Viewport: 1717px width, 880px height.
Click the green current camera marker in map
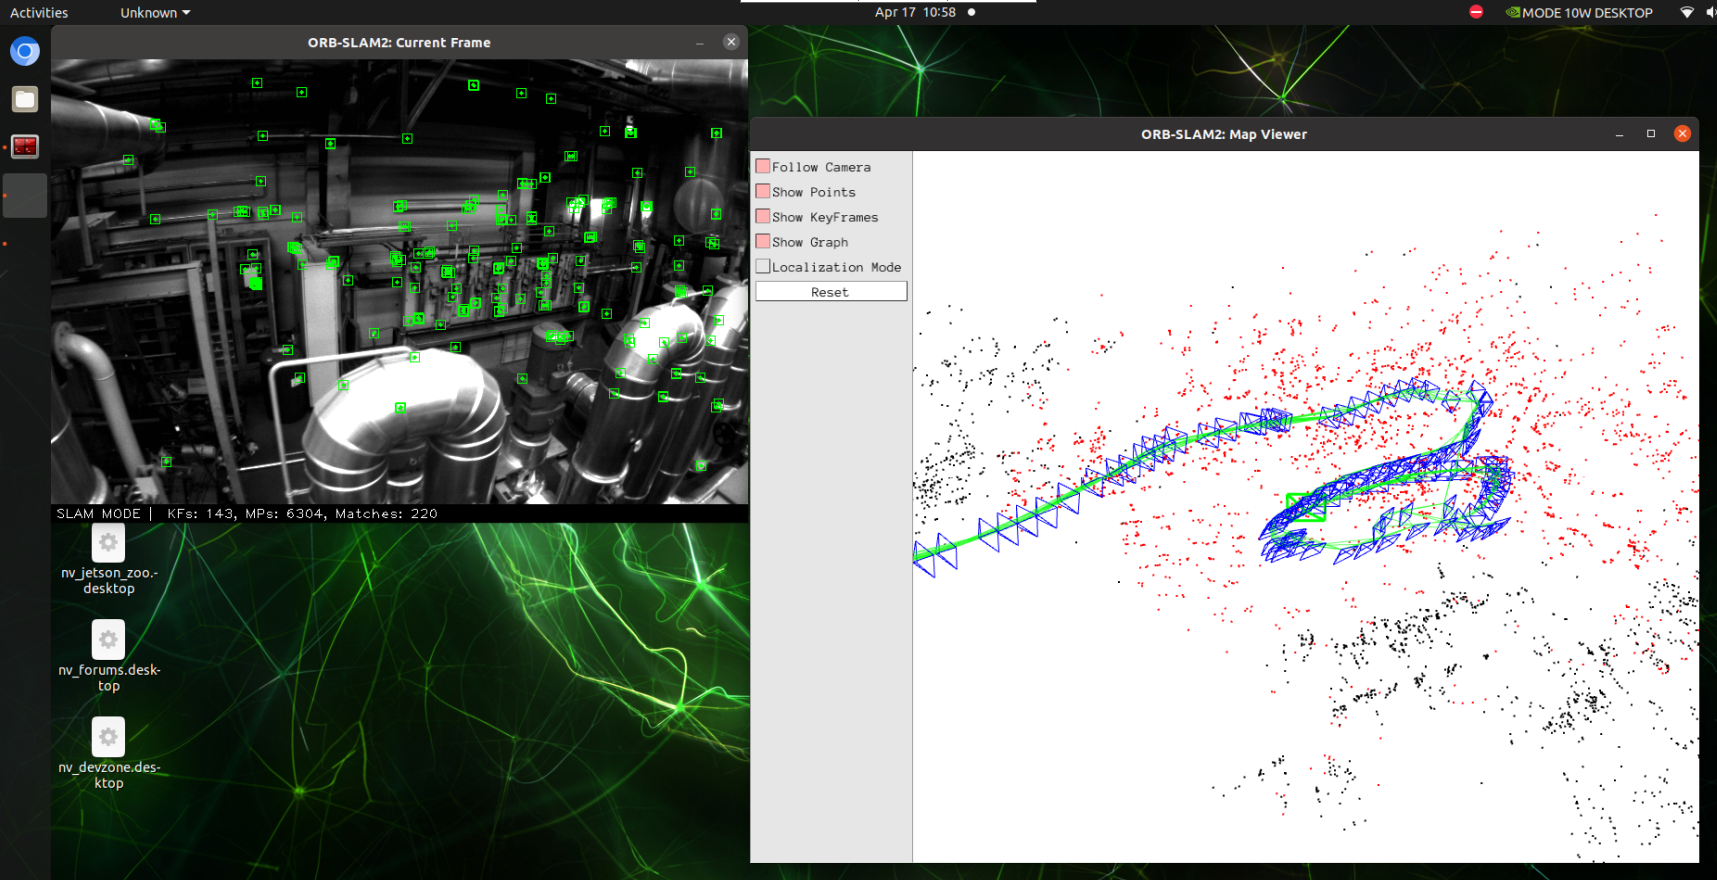point(1305,508)
